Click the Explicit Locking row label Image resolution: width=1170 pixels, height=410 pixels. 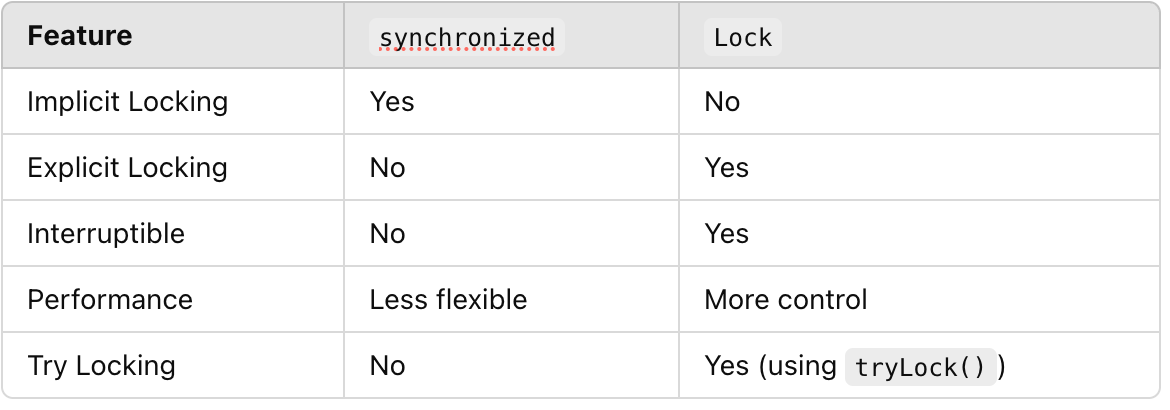pos(128,168)
